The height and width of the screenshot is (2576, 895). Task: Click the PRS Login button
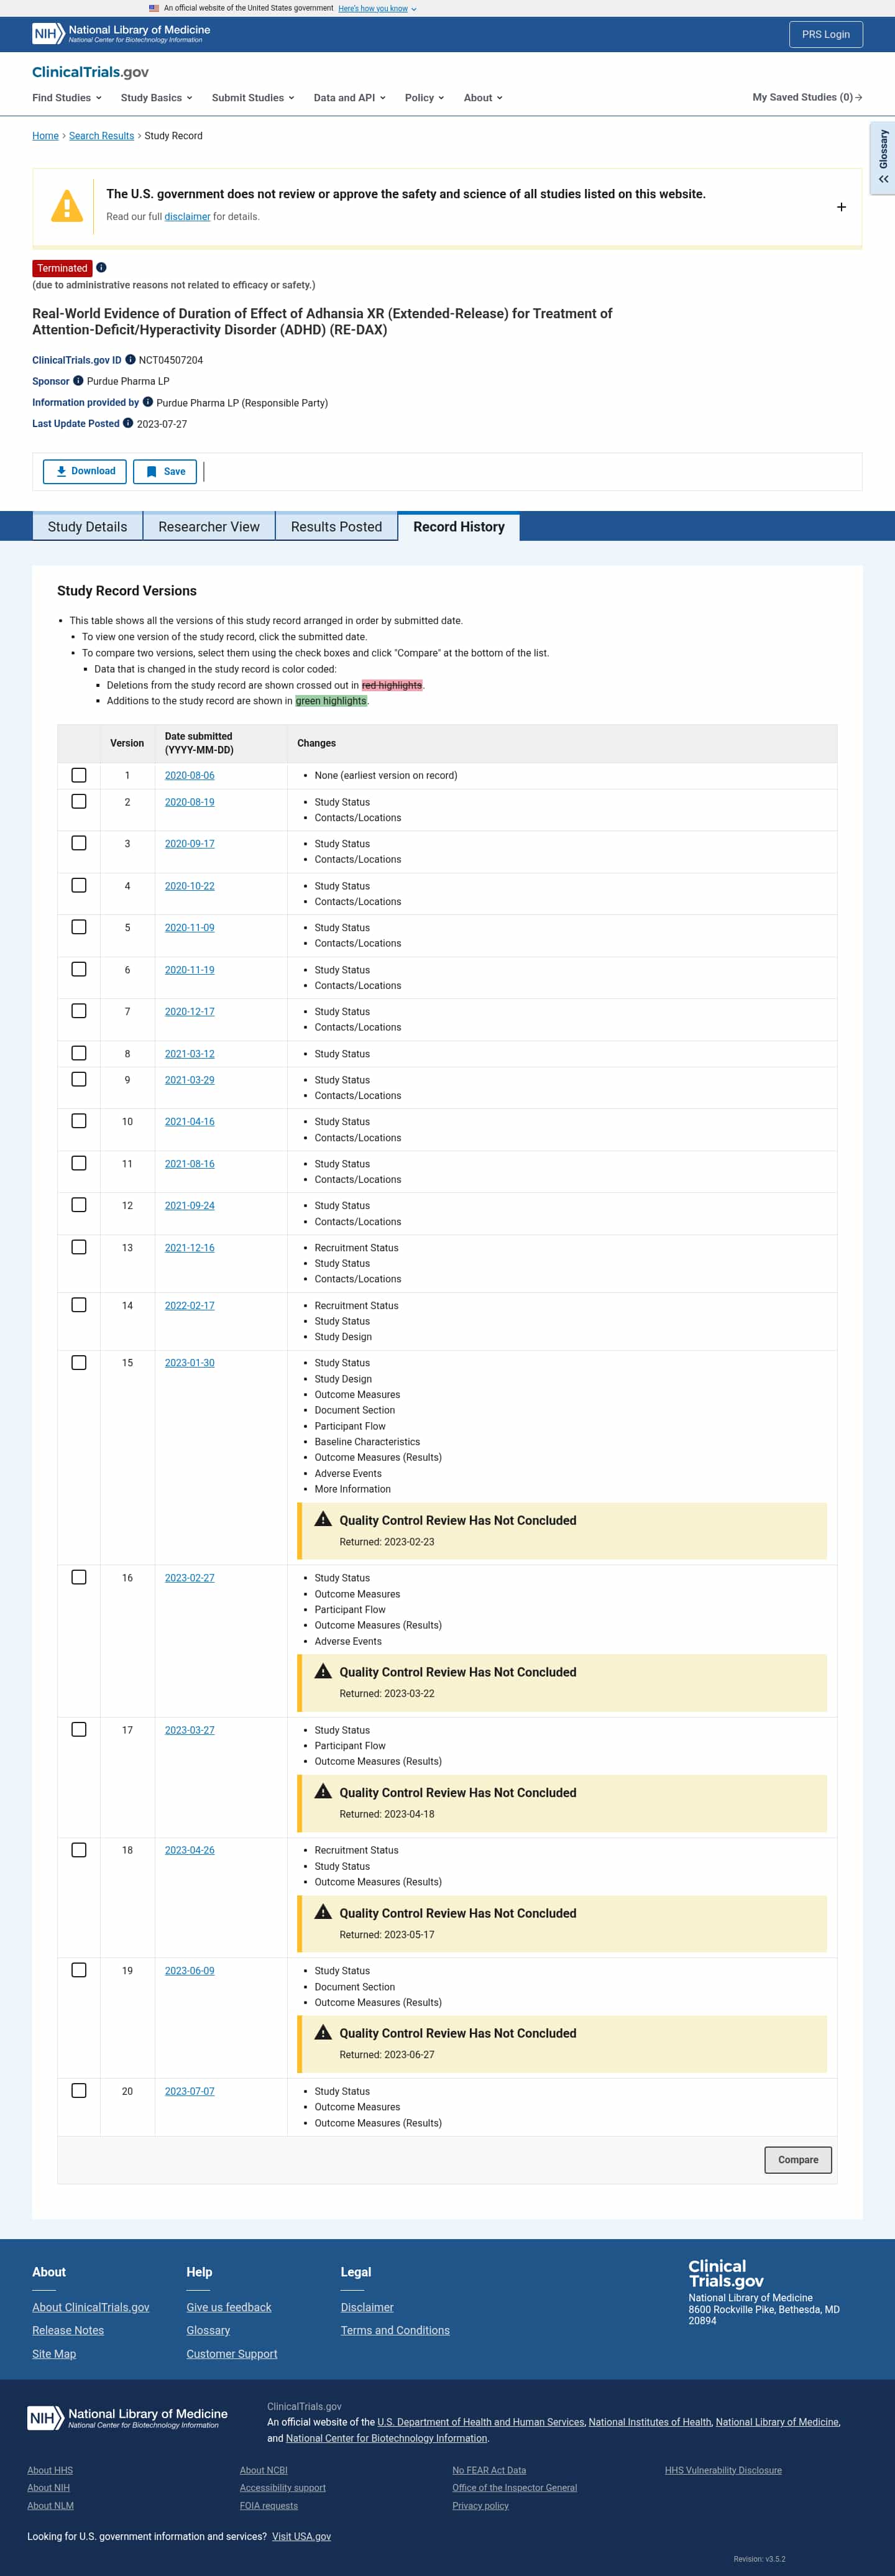click(825, 34)
